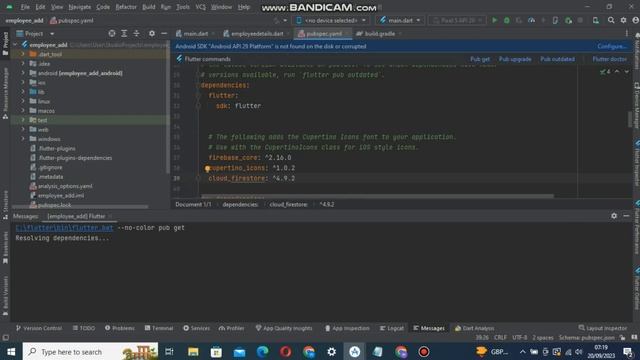Click Pub upgrade link
Screen dimensions: 640x360
pos(515,59)
